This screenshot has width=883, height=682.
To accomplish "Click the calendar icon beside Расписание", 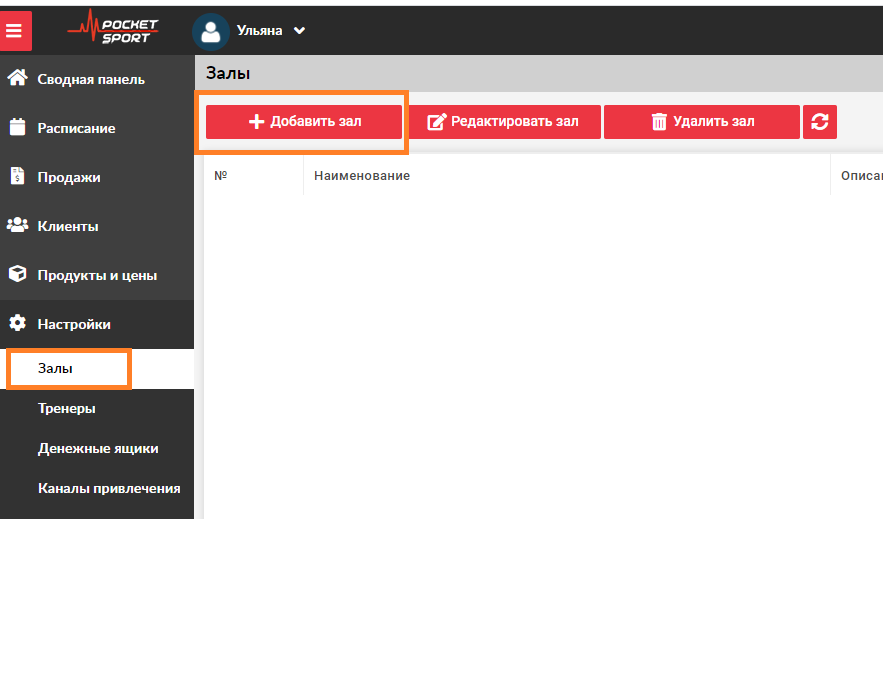I will pyautogui.click(x=17, y=128).
